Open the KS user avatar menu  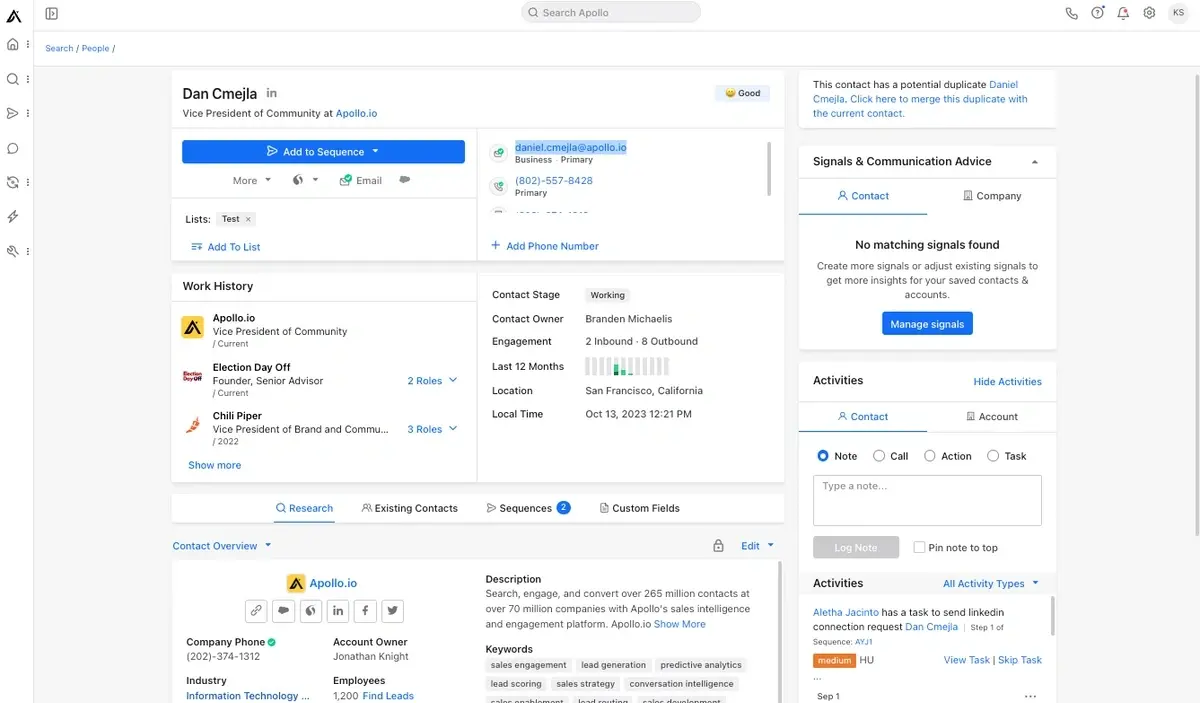1178,13
